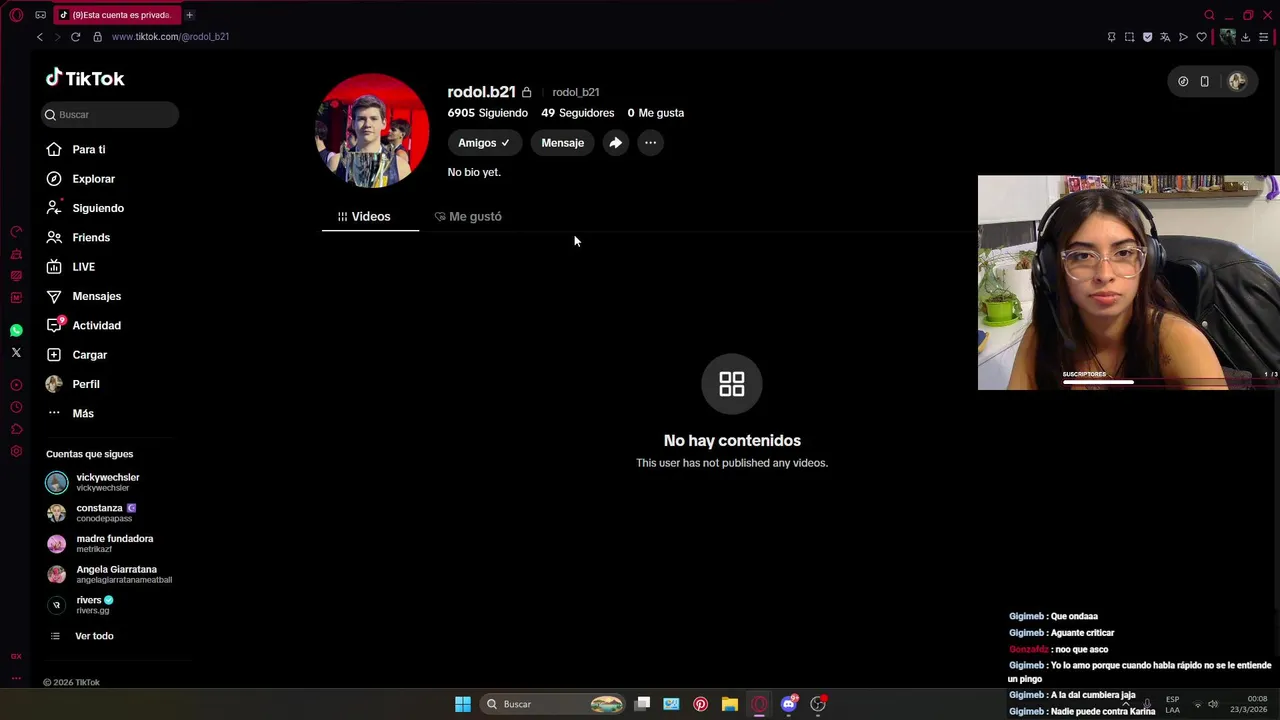Click the TikTok coins icon top right

[1183, 82]
